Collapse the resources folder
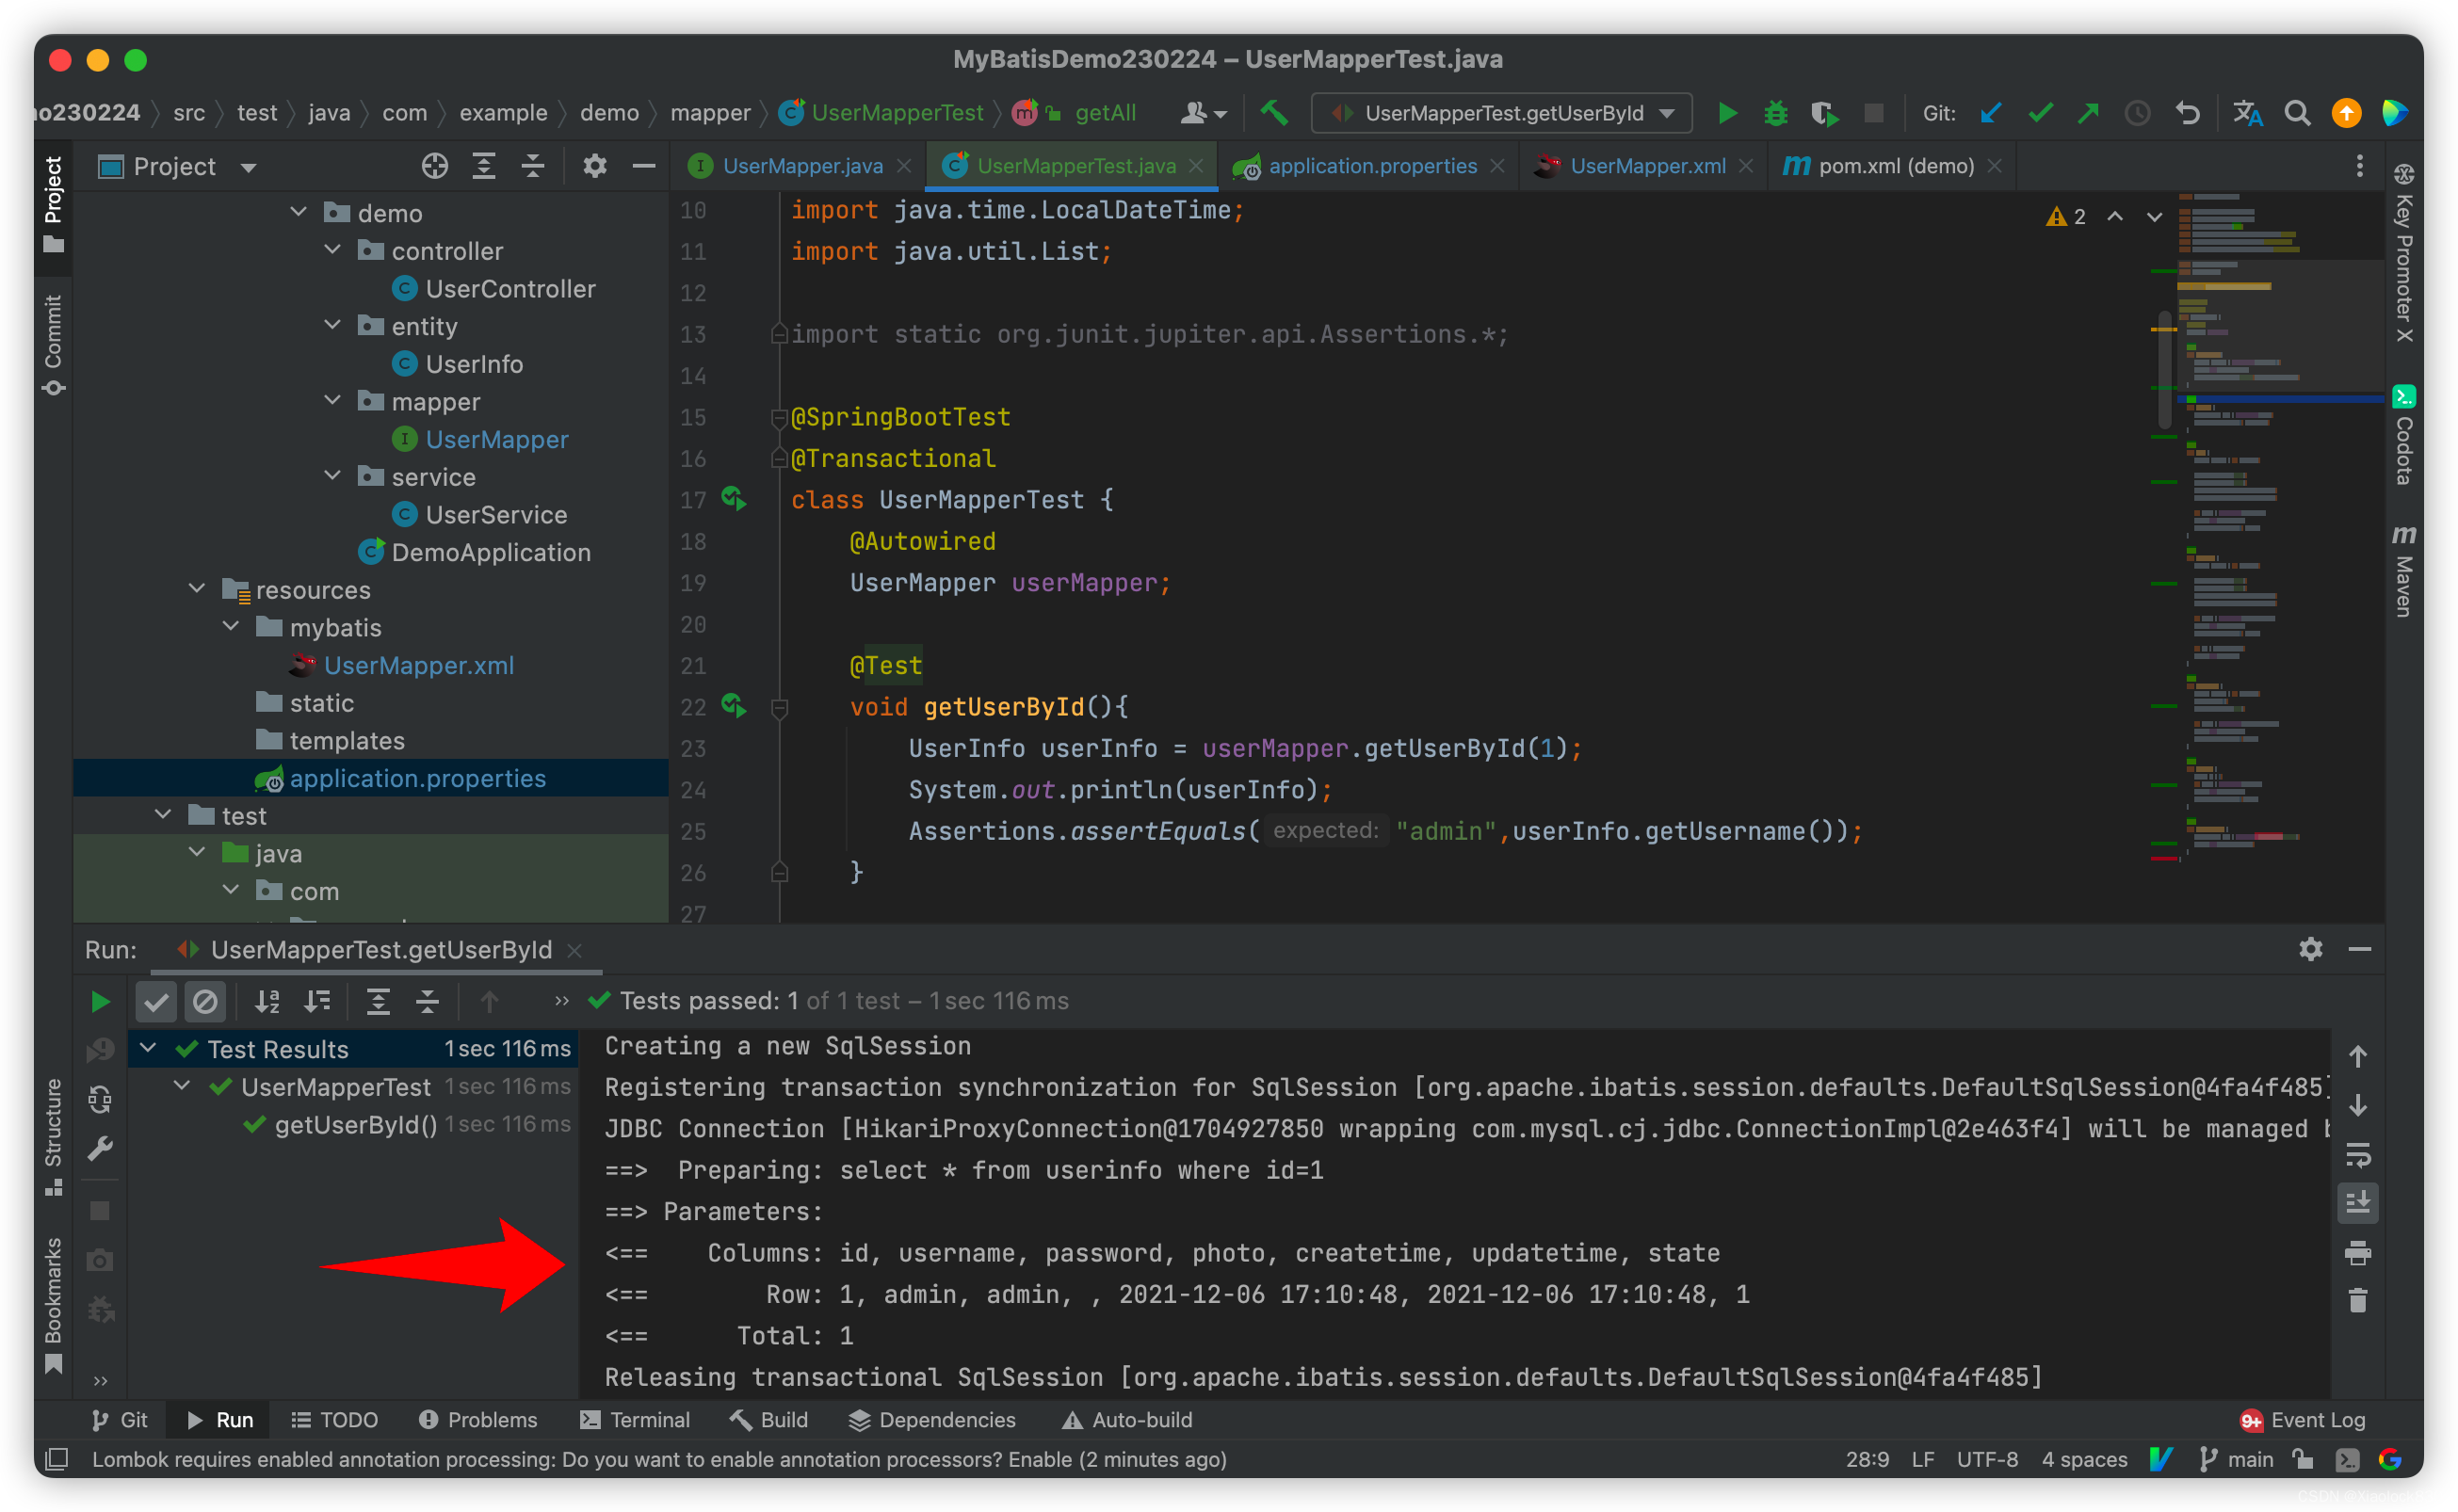2458x1512 pixels. click(197, 589)
